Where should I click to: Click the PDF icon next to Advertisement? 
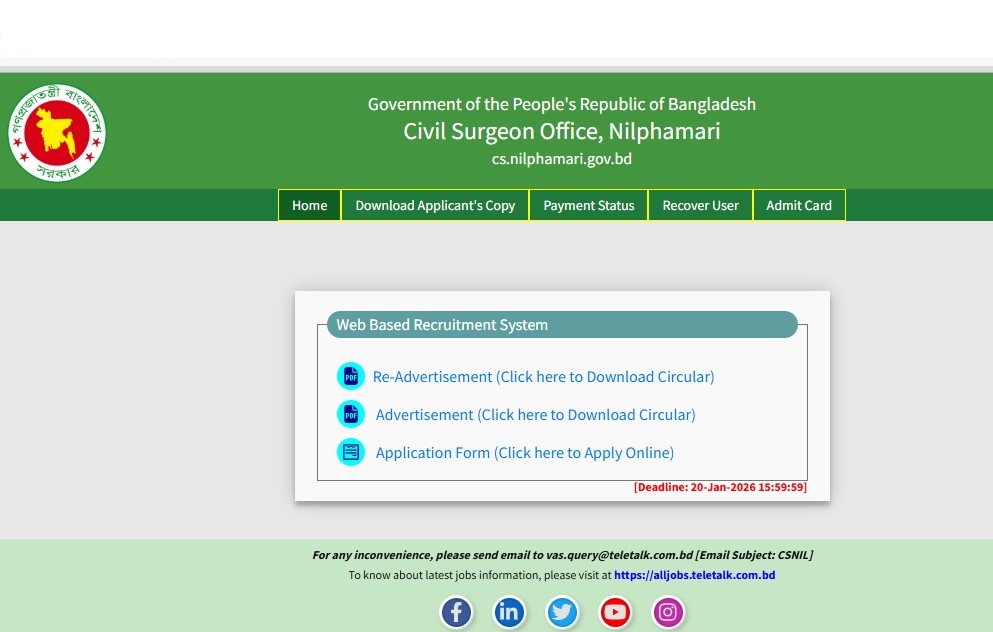pos(351,414)
